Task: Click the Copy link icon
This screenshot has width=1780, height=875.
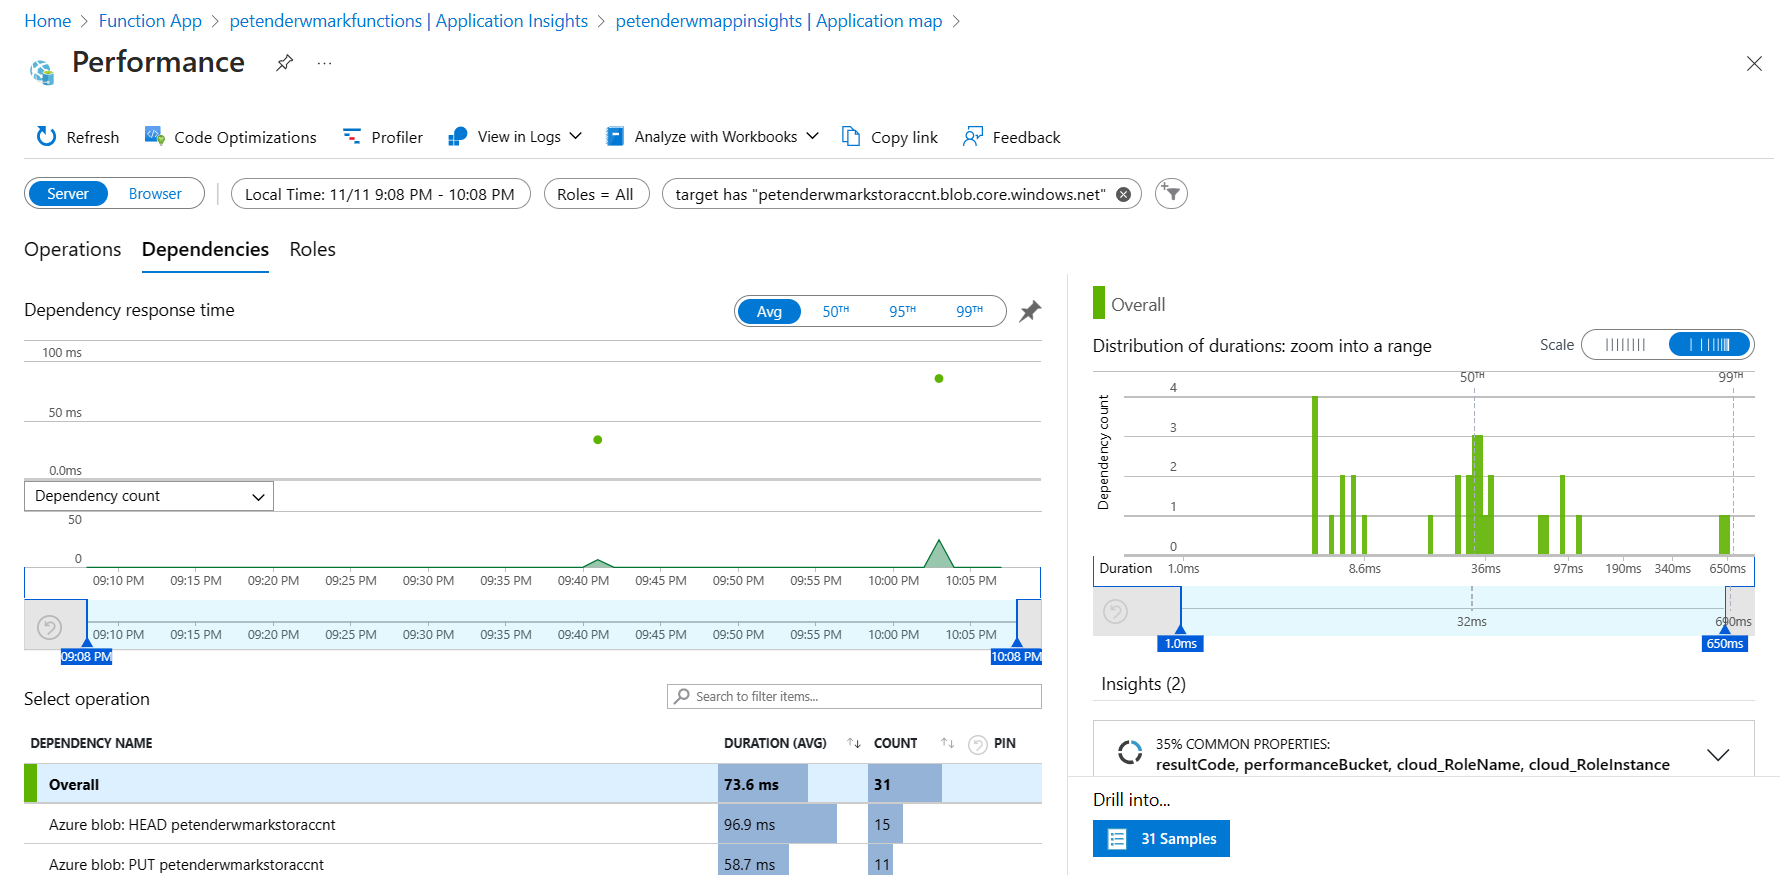Action: [851, 136]
